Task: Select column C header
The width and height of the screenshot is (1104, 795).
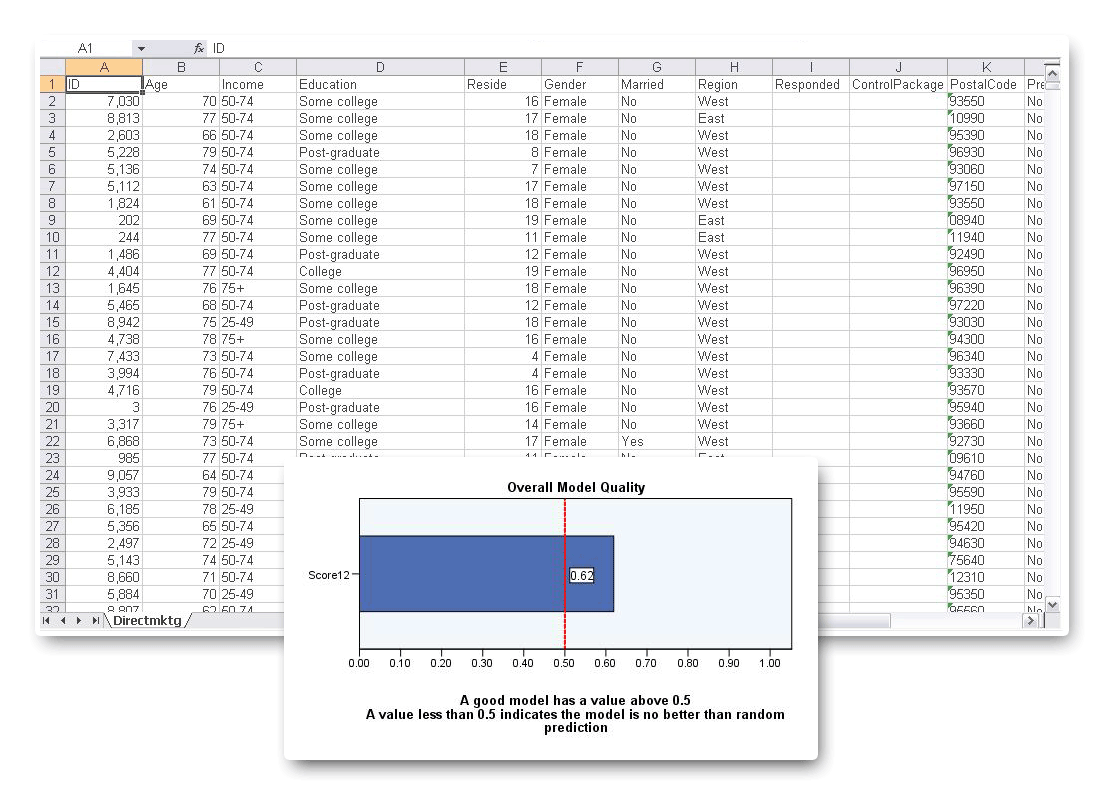Action: [258, 67]
